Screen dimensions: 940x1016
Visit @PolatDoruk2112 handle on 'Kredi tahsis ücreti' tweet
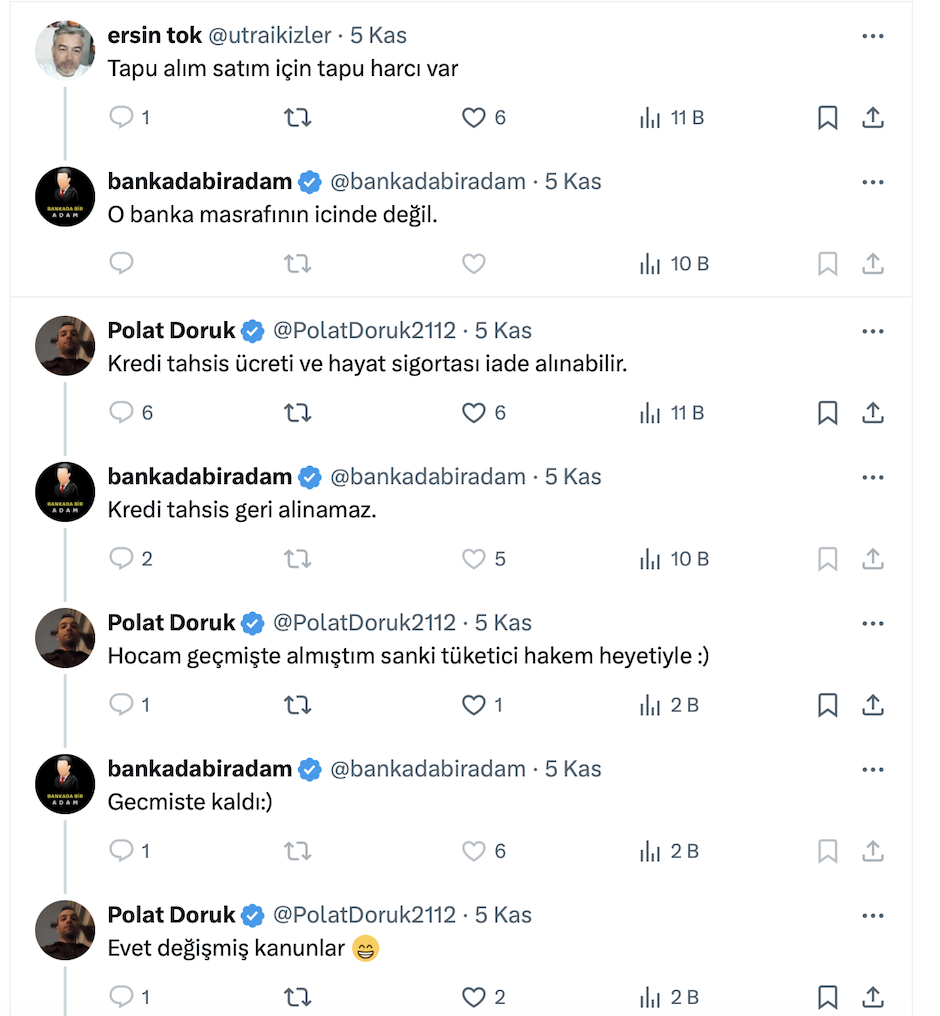point(364,331)
